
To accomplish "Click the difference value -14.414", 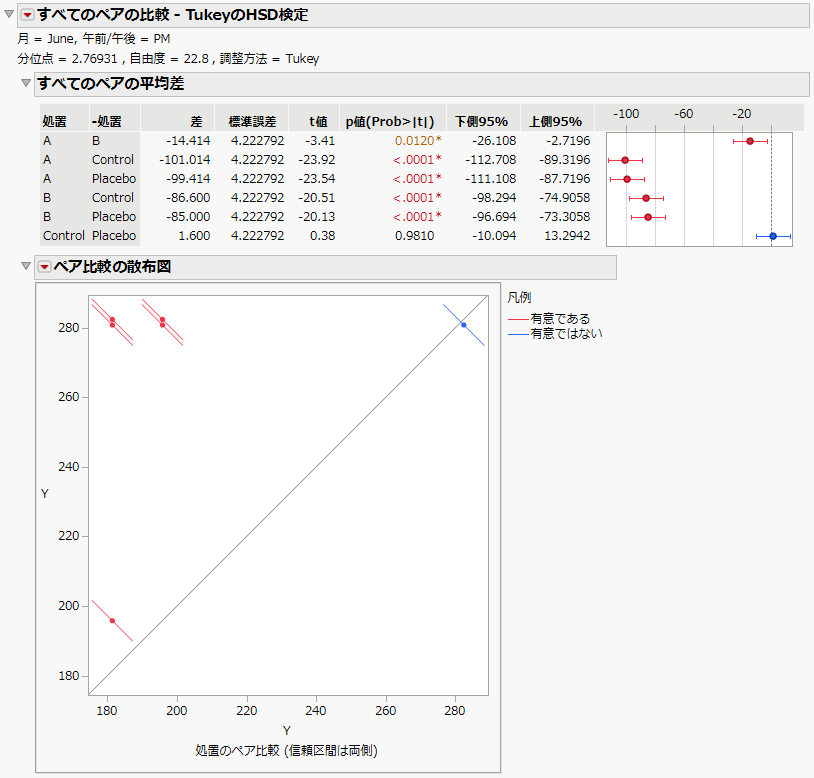I will point(188,141).
